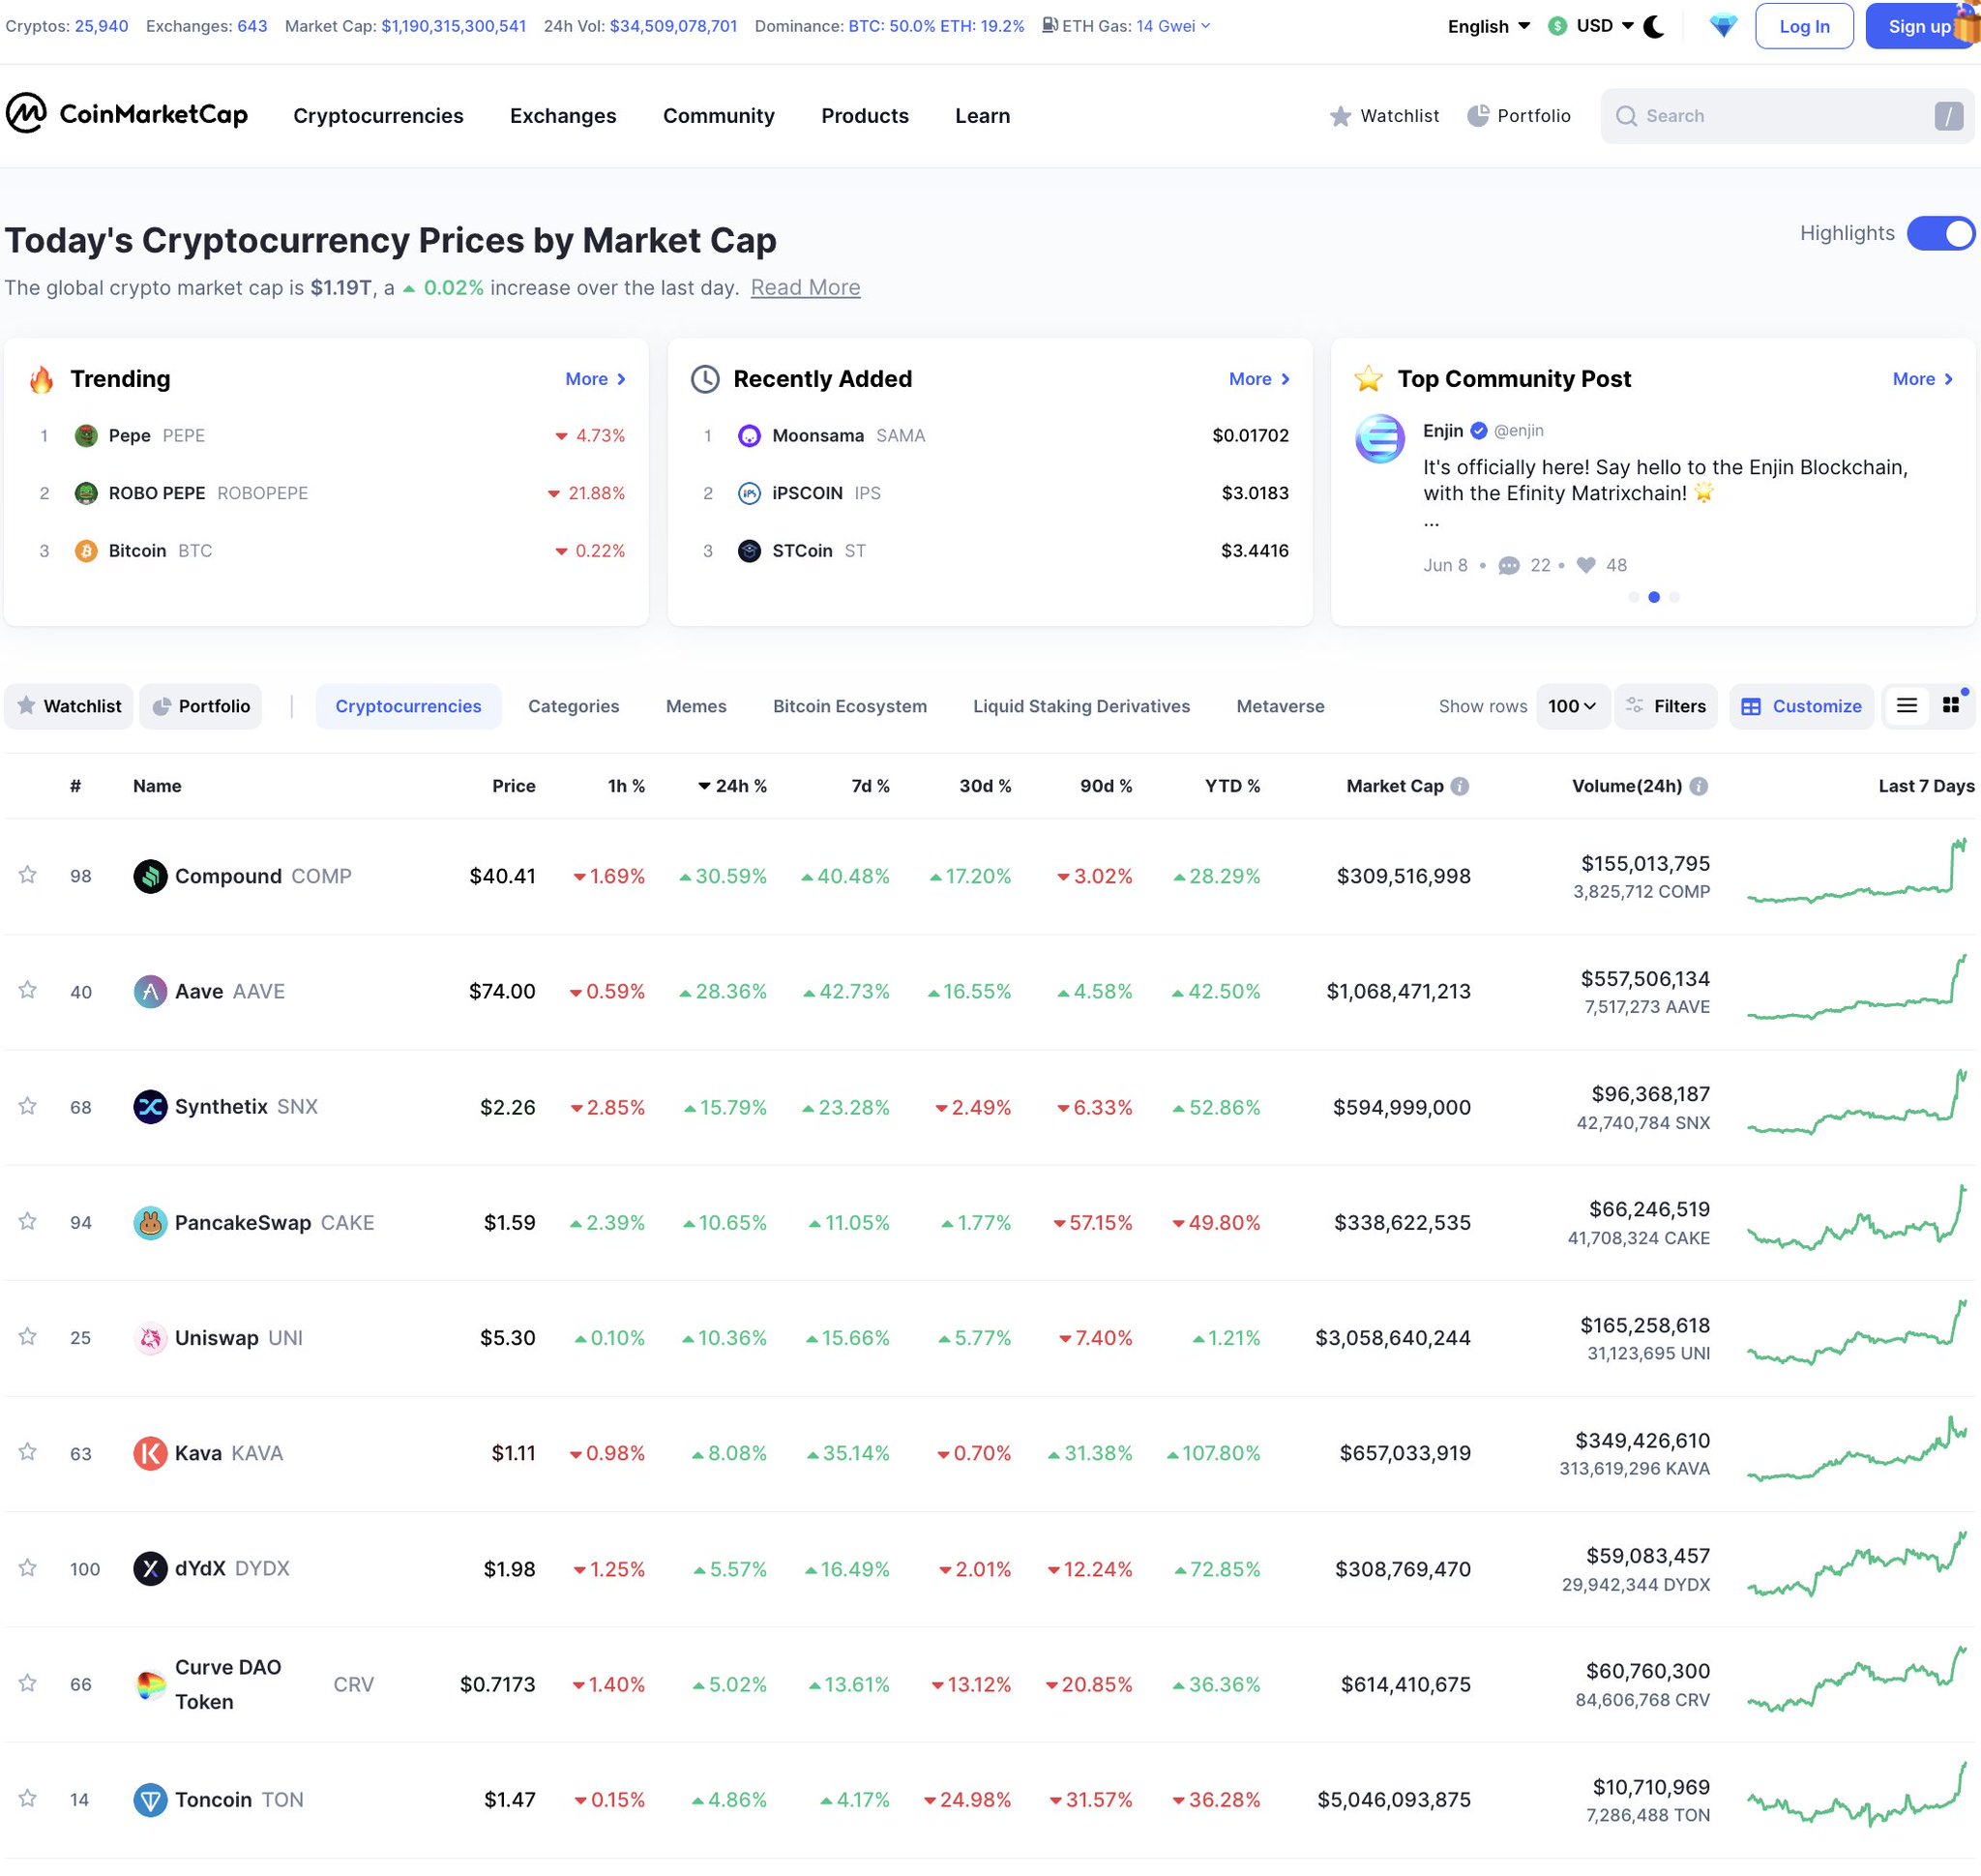Open Recently Added More link
The height and width of the screenshot is (1876, 1981).
click(x=1259, y=379)
